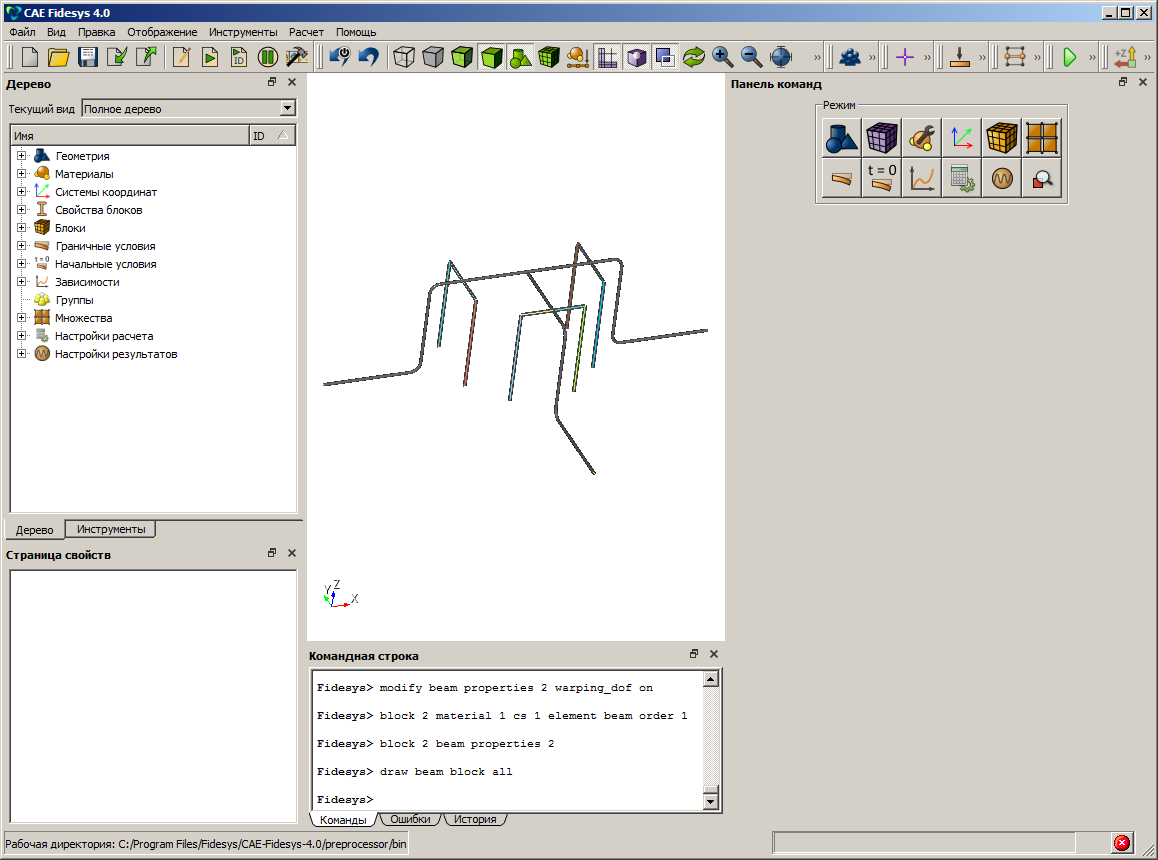
Task: Toggle perspective purple cube toolbar icon
Action: pyautogui.click(x=636, y=57)
